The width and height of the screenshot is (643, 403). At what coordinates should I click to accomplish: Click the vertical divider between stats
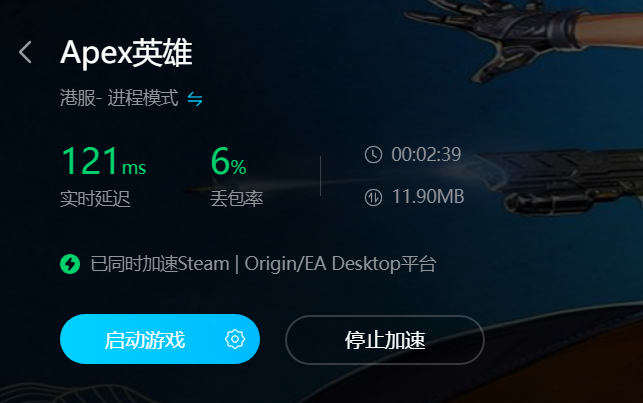tap(320, 176)
